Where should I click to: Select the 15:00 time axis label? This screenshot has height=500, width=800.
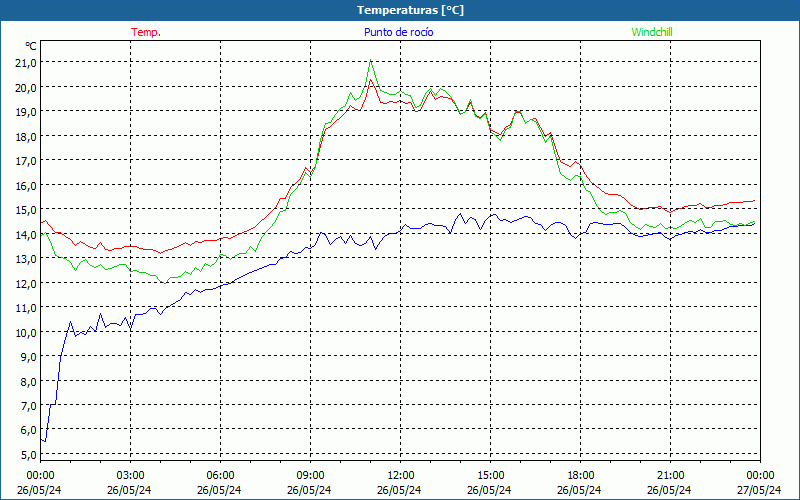coord(490,475)
